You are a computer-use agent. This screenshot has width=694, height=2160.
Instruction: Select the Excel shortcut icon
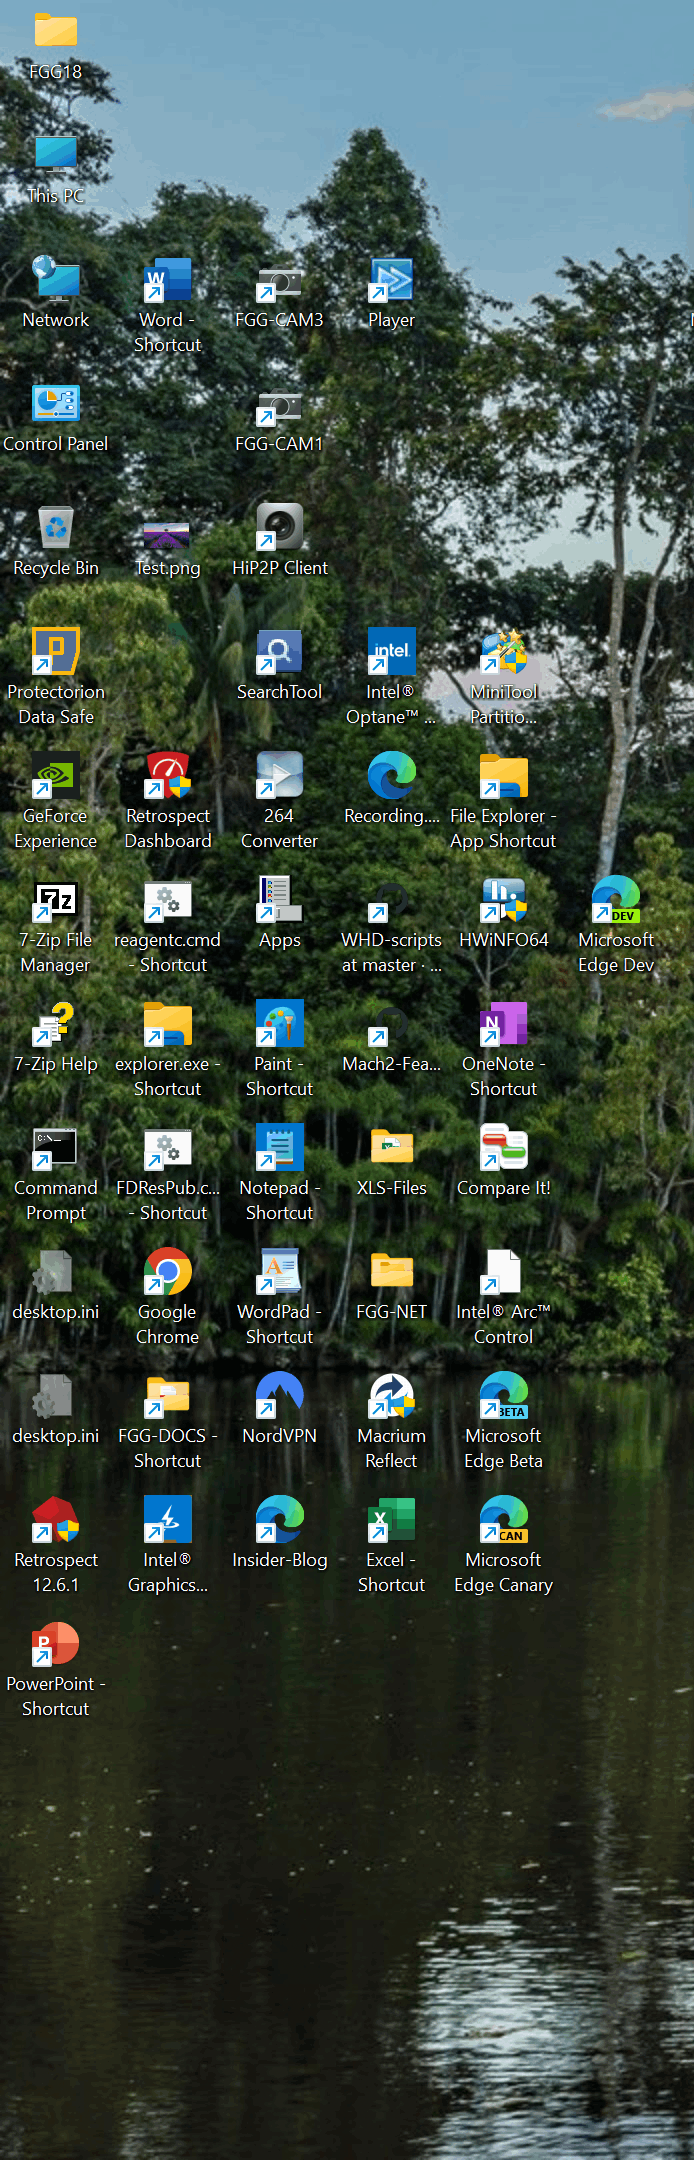point(392,1519)
